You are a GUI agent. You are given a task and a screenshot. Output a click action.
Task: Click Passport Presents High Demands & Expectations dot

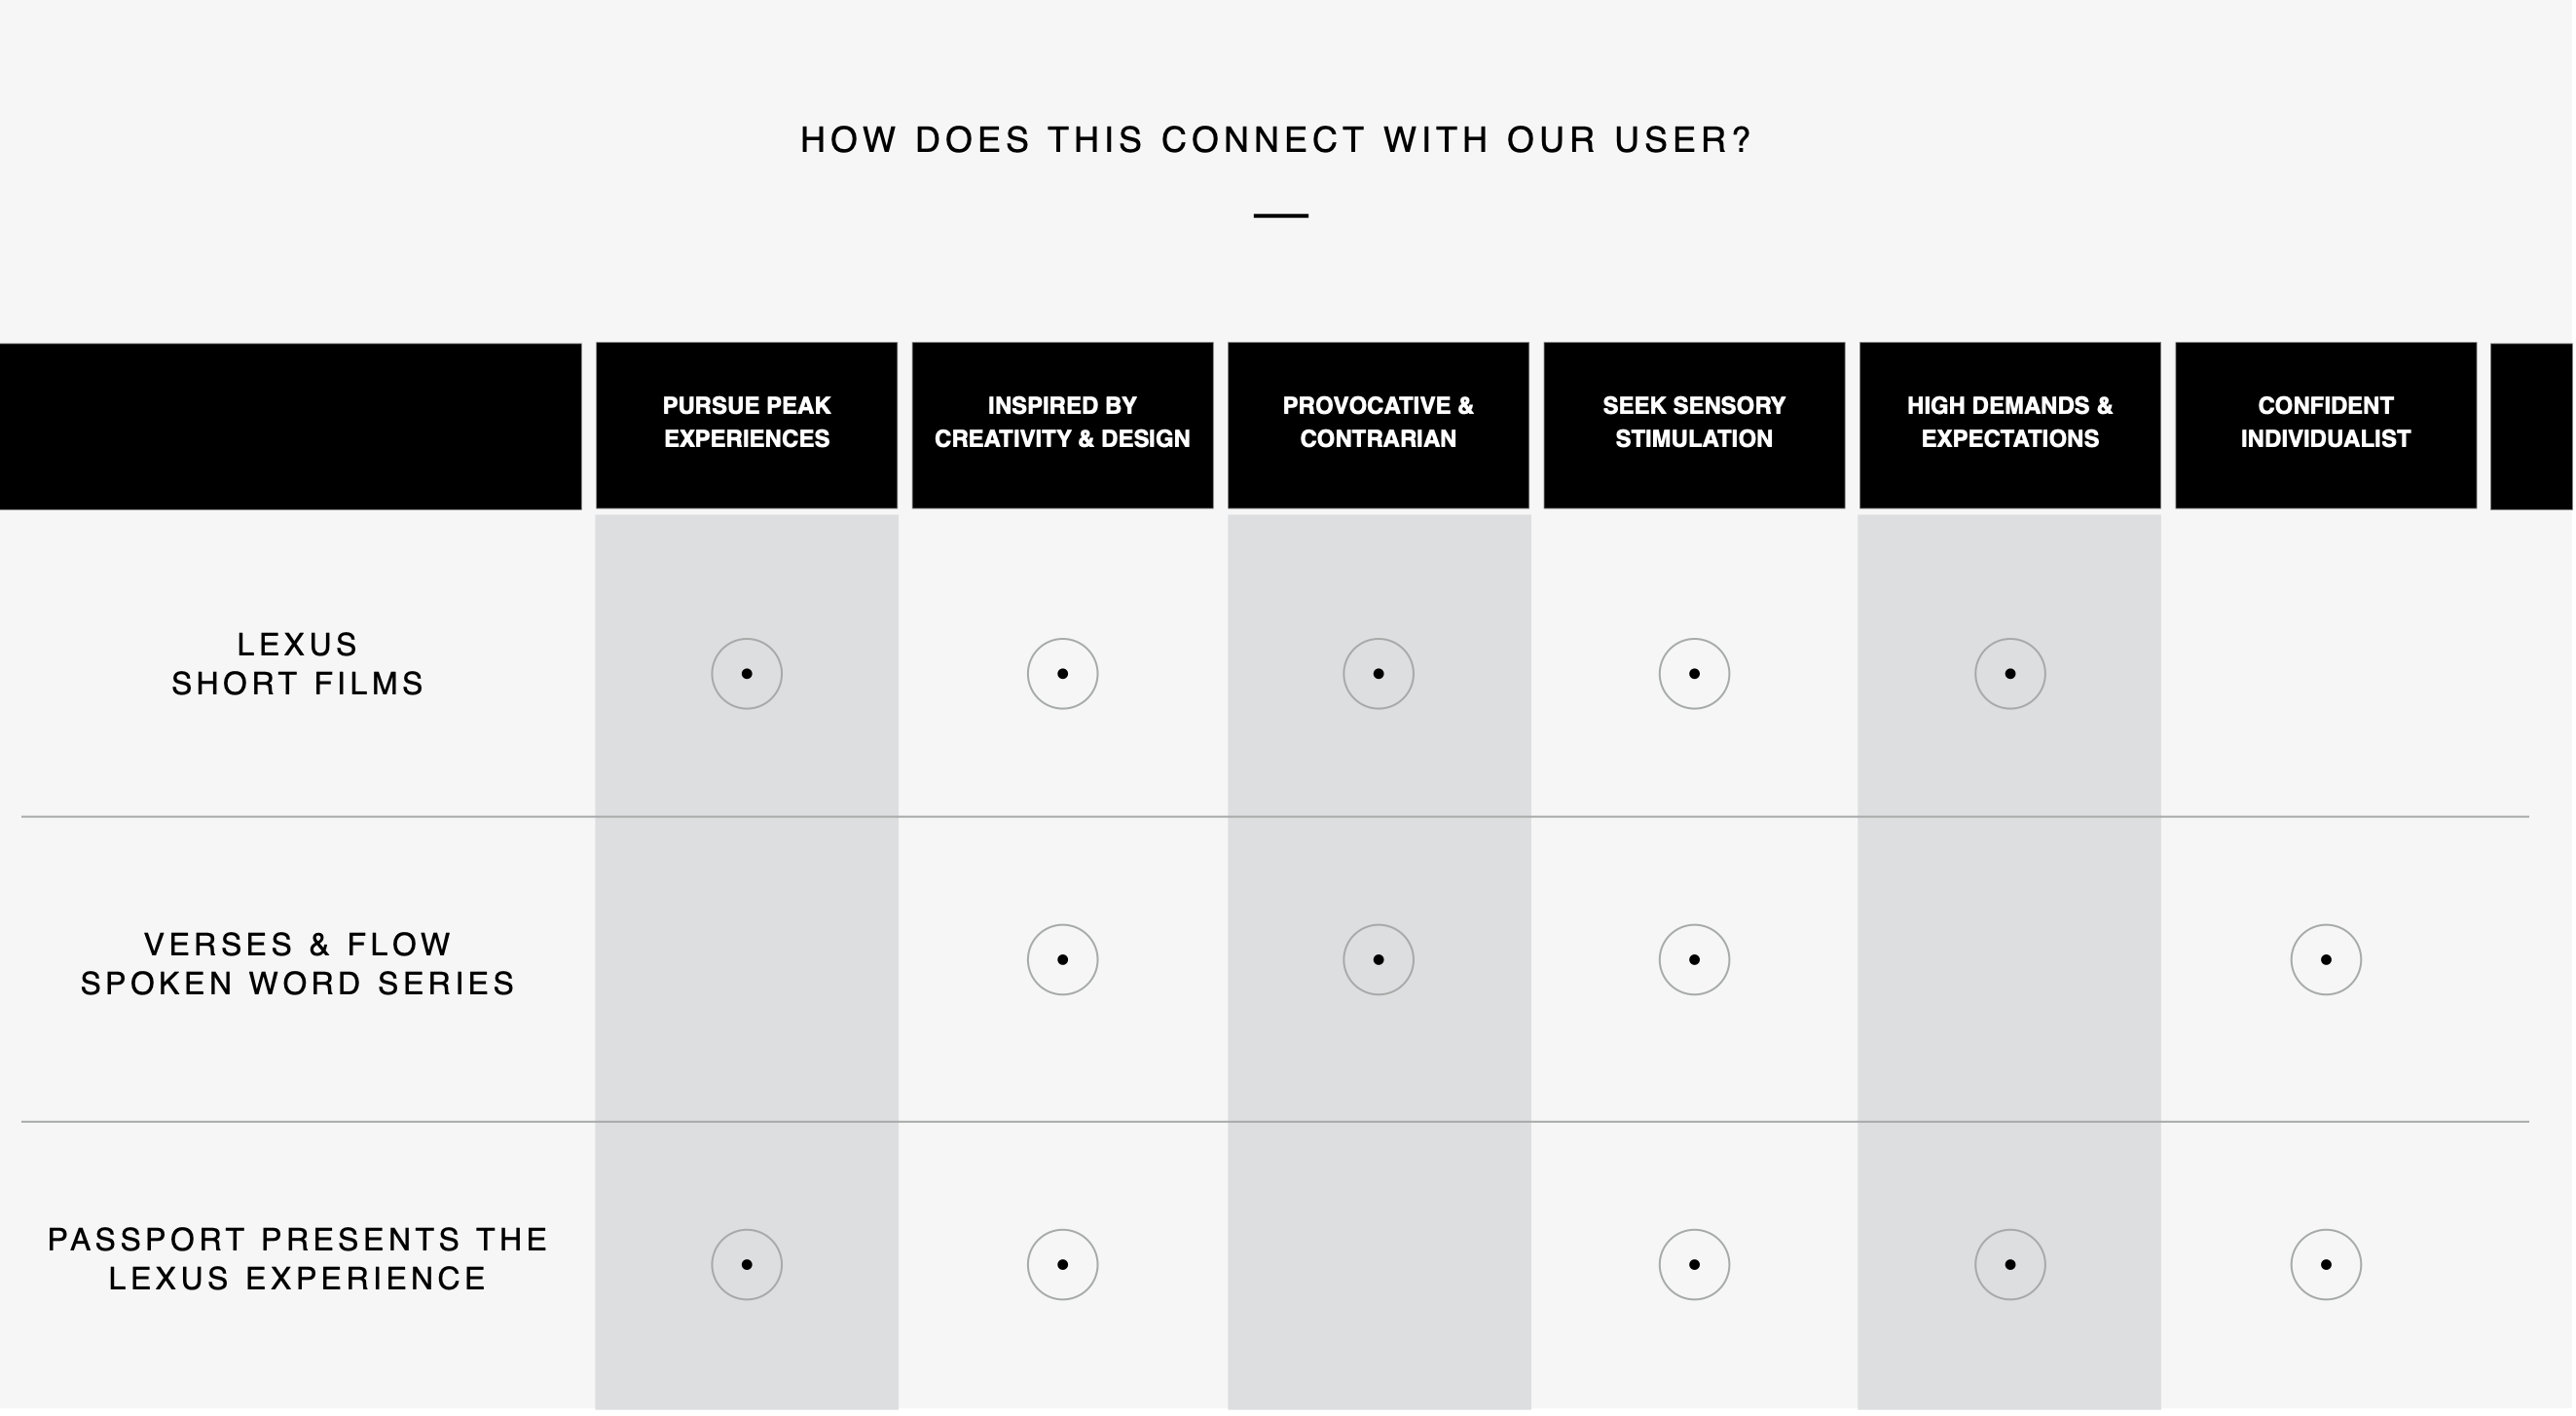pyautogui.click(x=2011, y=1266)
